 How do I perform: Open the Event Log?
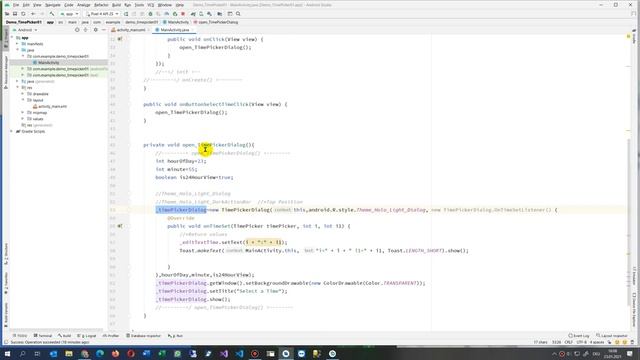[579, 336]
